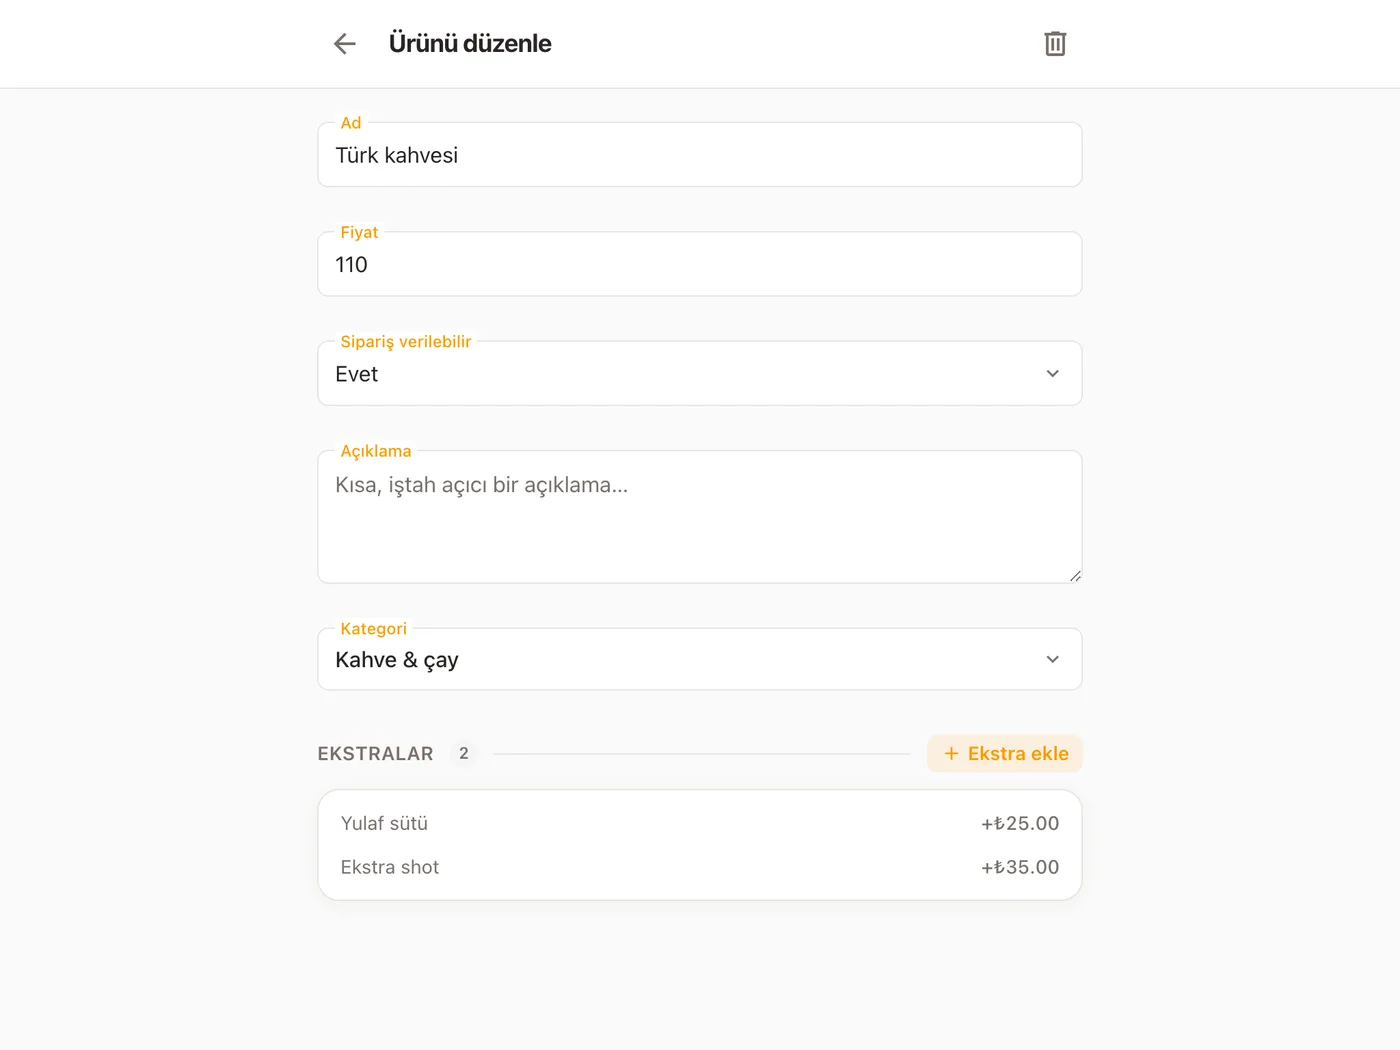
Task: Expand the Kategori dropdown
Action: point(700,659)
